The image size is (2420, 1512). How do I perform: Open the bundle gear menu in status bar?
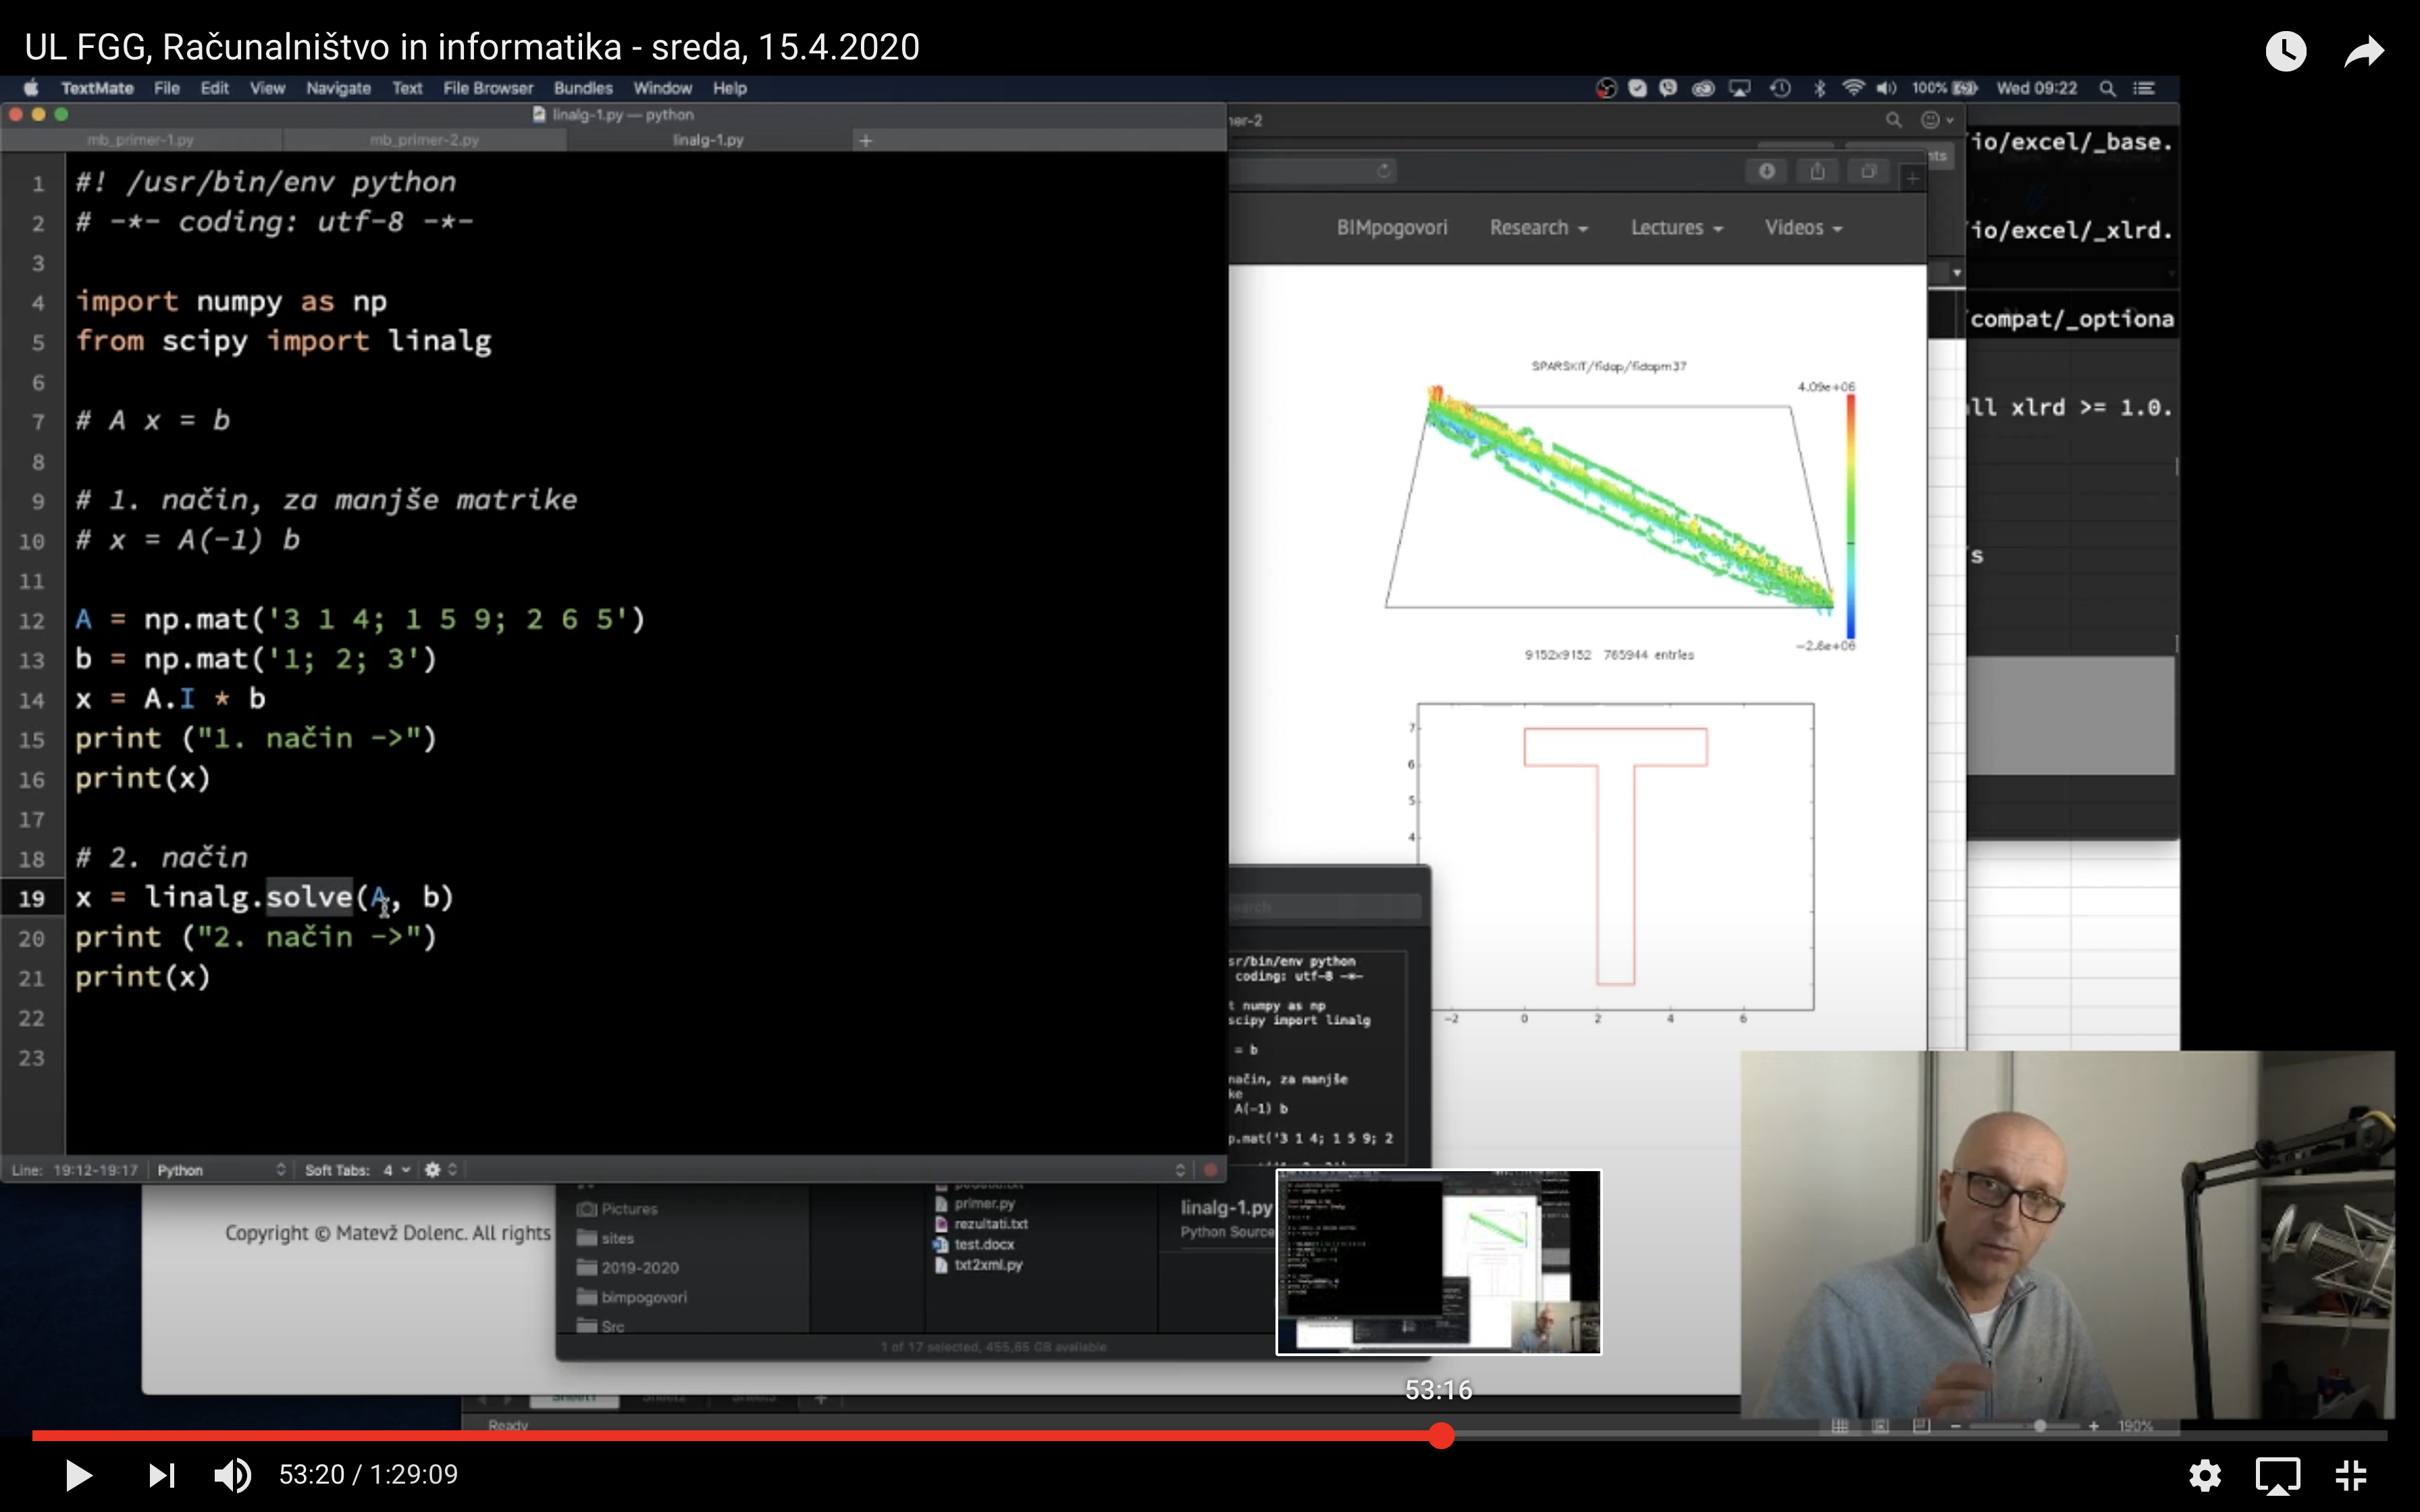click(x=440, y=1170)
